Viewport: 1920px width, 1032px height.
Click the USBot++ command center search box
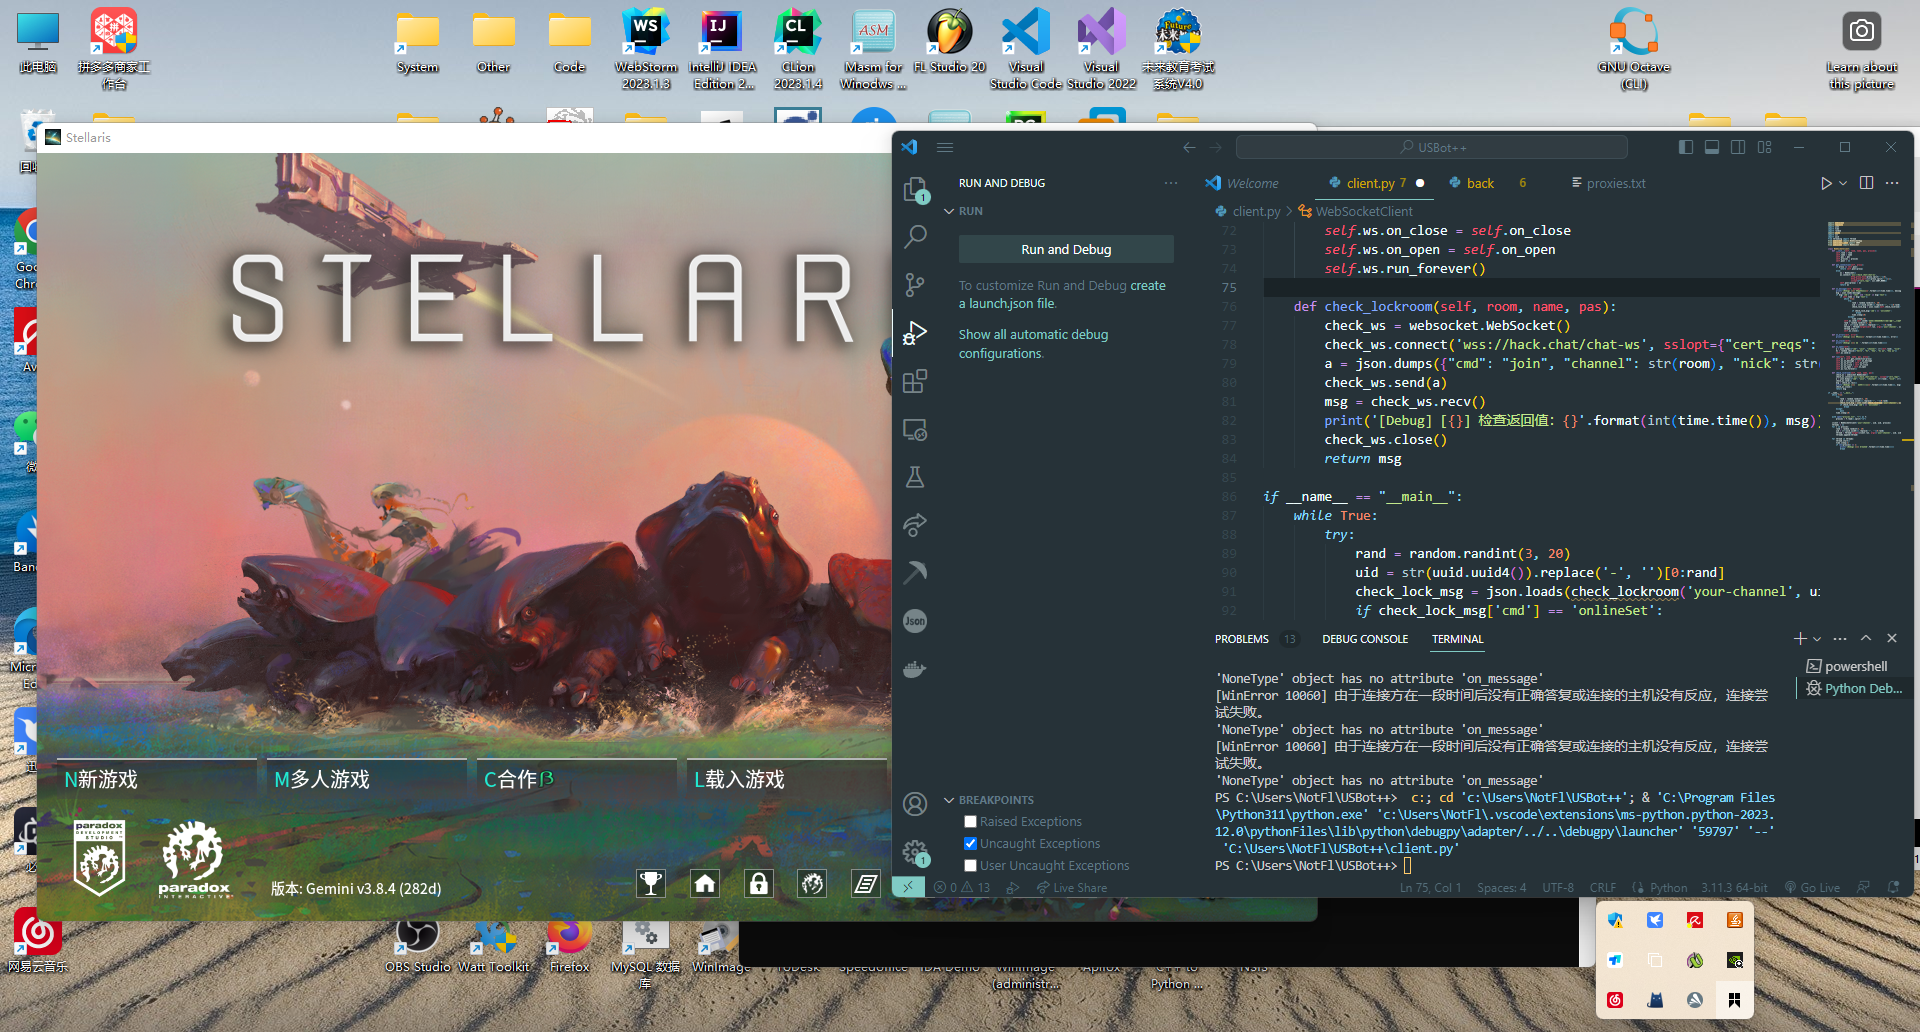[1431, 147]
